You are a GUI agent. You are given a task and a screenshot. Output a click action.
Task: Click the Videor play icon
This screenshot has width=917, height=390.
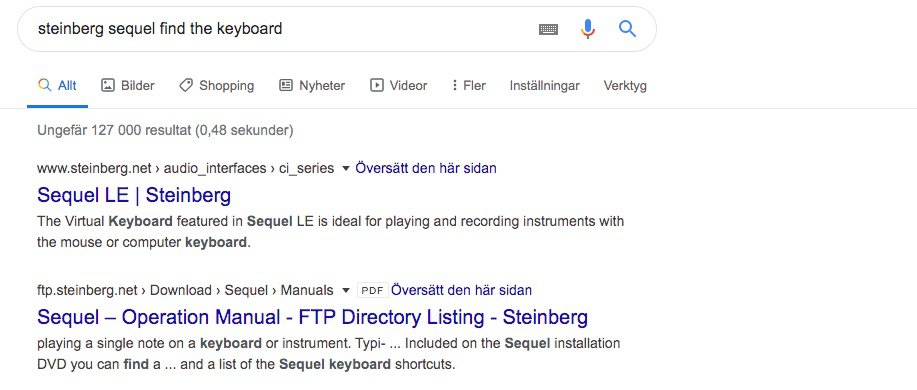(377, 85)
